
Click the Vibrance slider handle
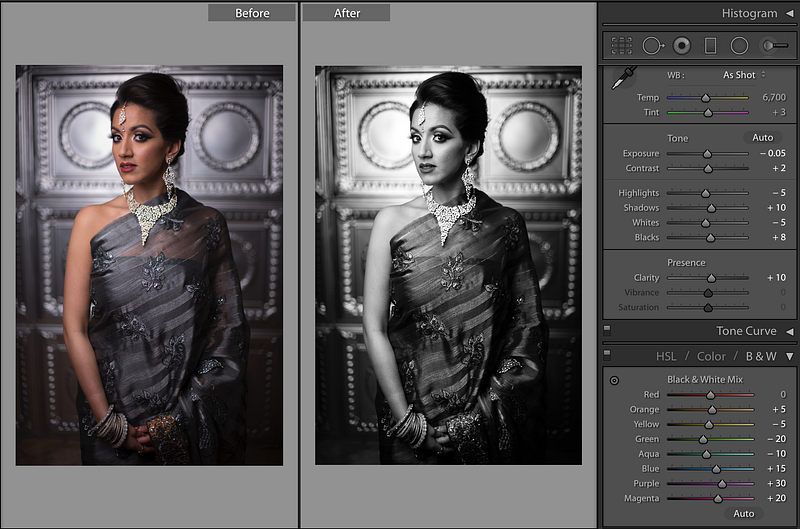pos(708,293)
